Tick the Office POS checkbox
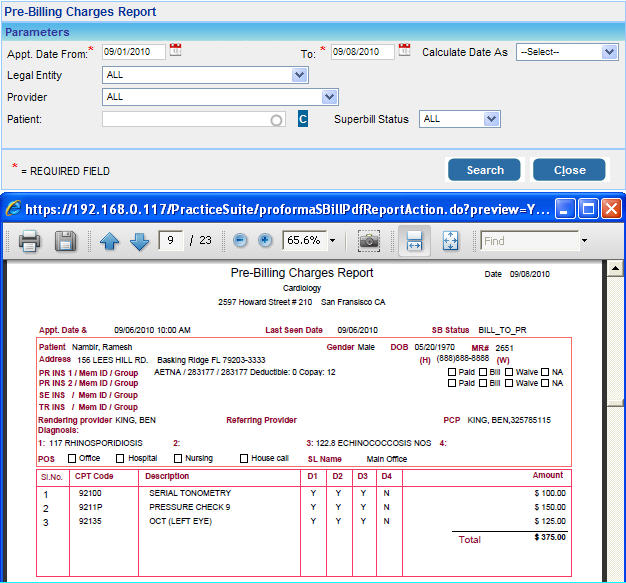The height and width of the screenshot is (583, 626). point(72,458)
